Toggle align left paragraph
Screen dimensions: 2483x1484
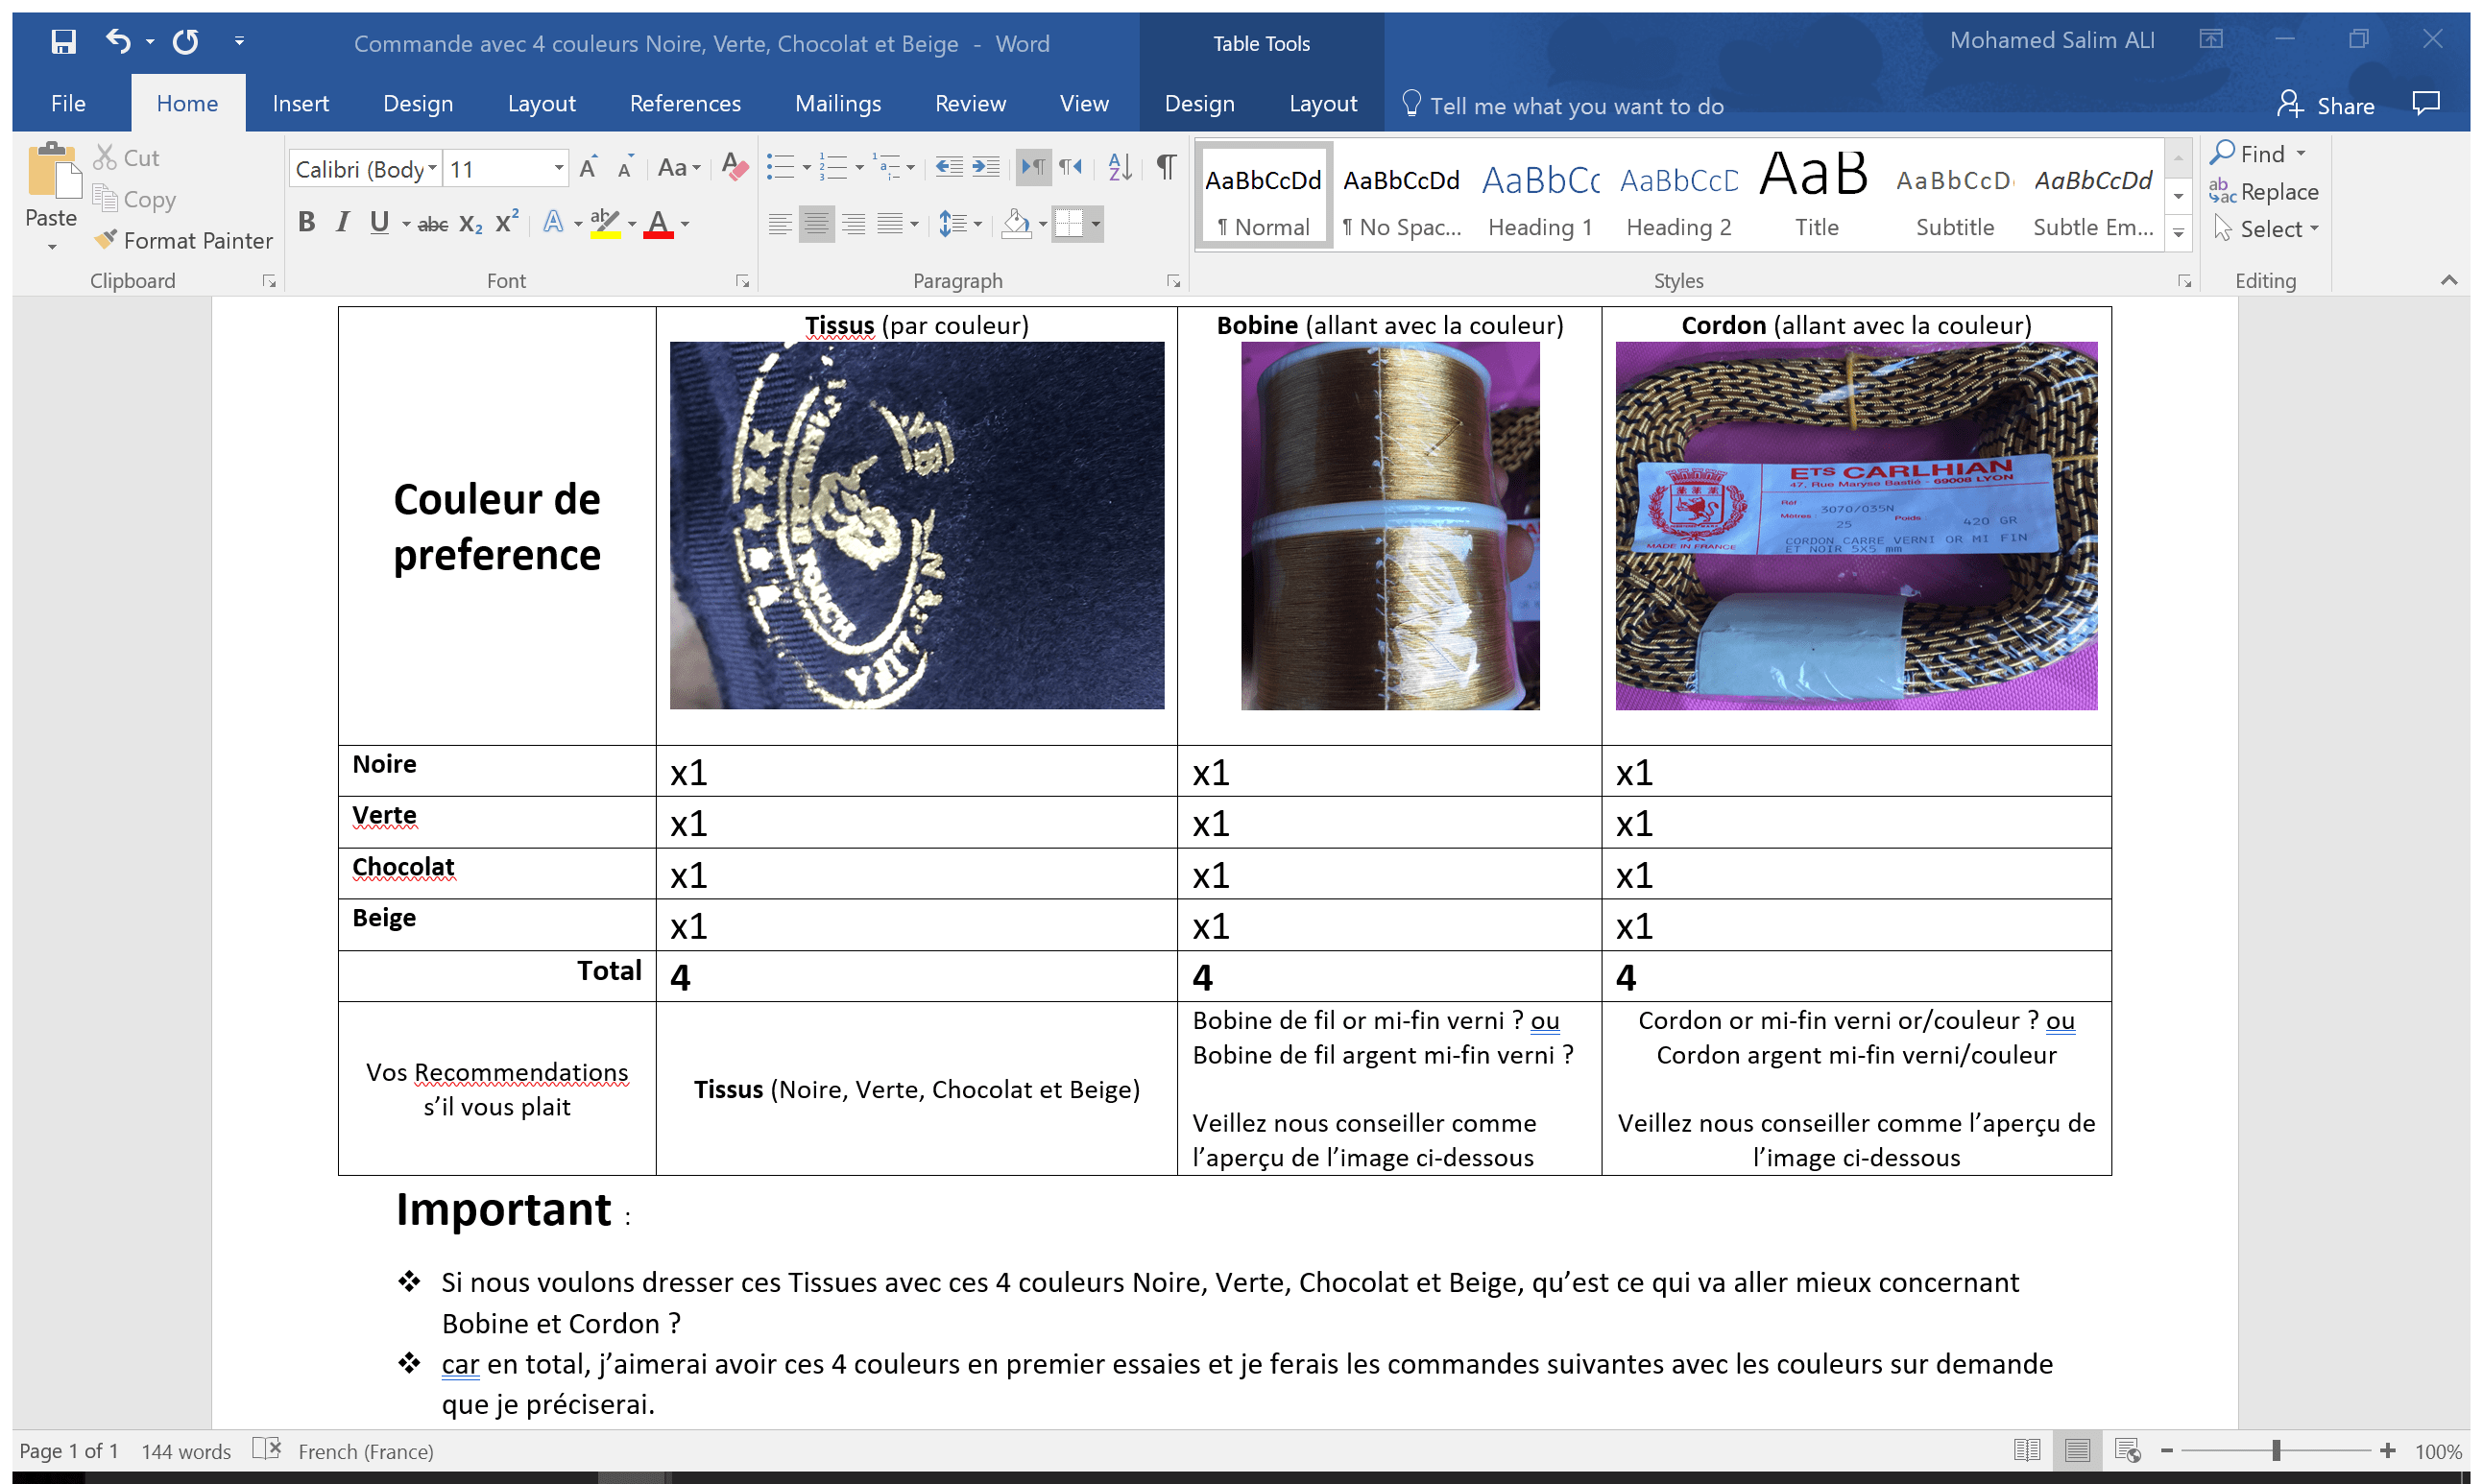780,224
